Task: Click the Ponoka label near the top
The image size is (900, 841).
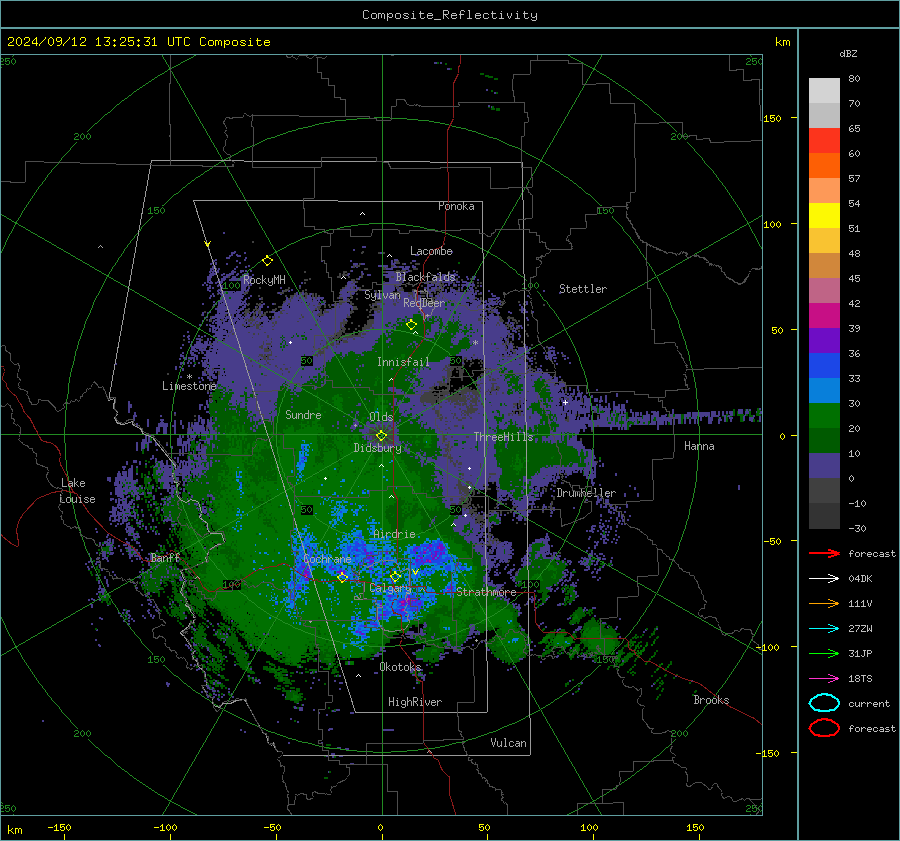Action: coord(456,206)
